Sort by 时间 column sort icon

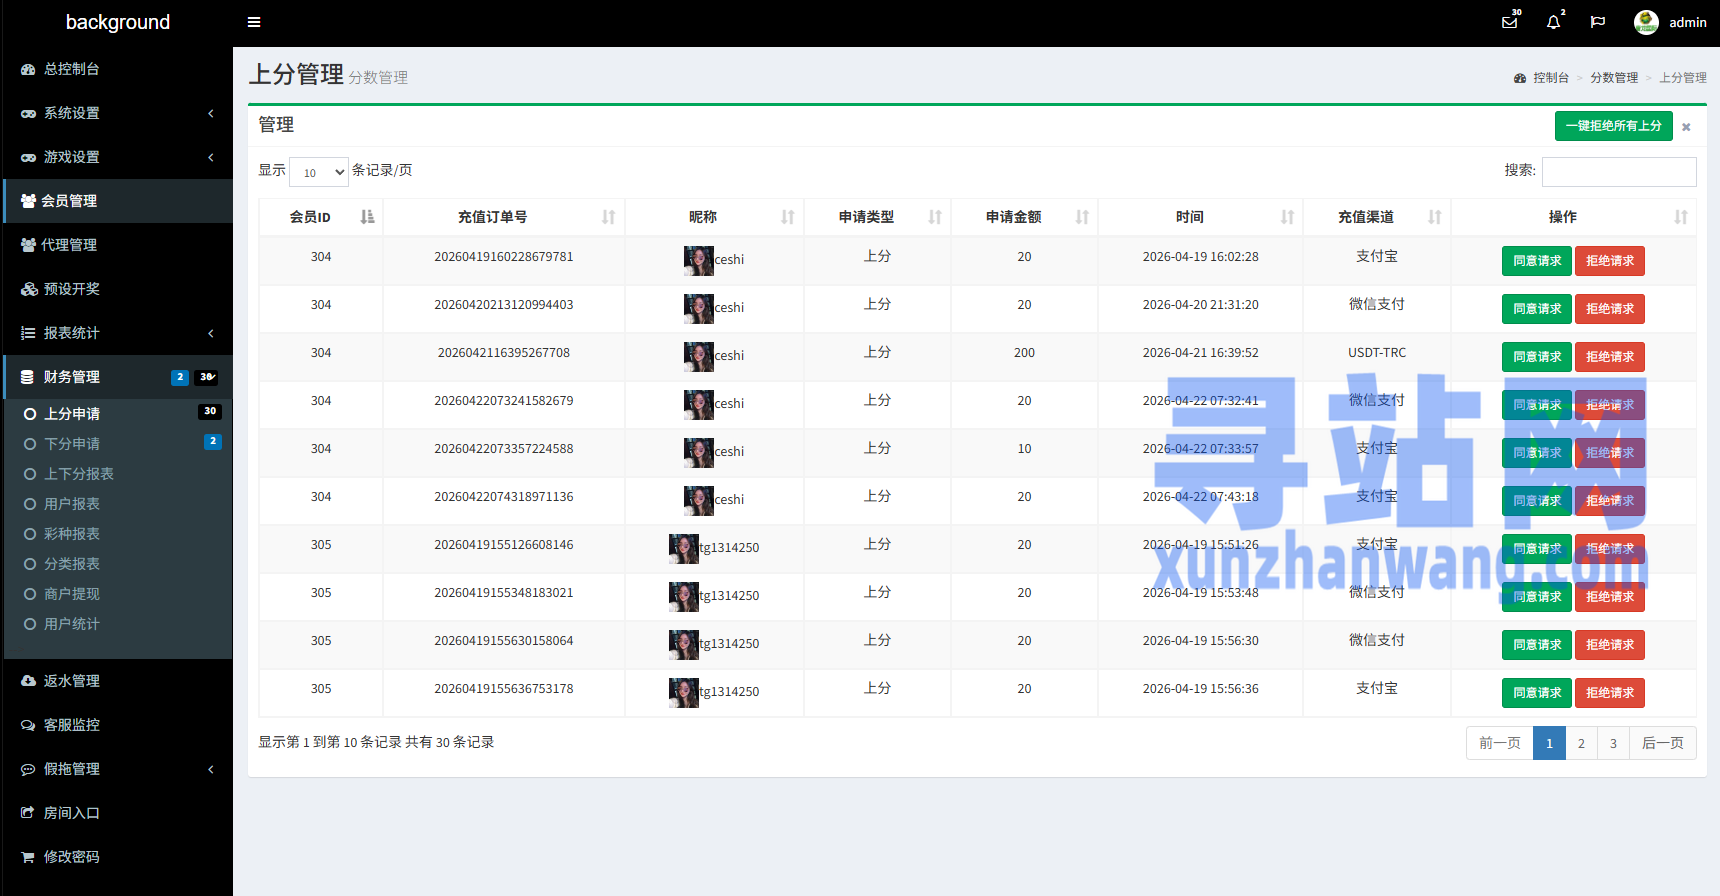tap(1287, 217)
